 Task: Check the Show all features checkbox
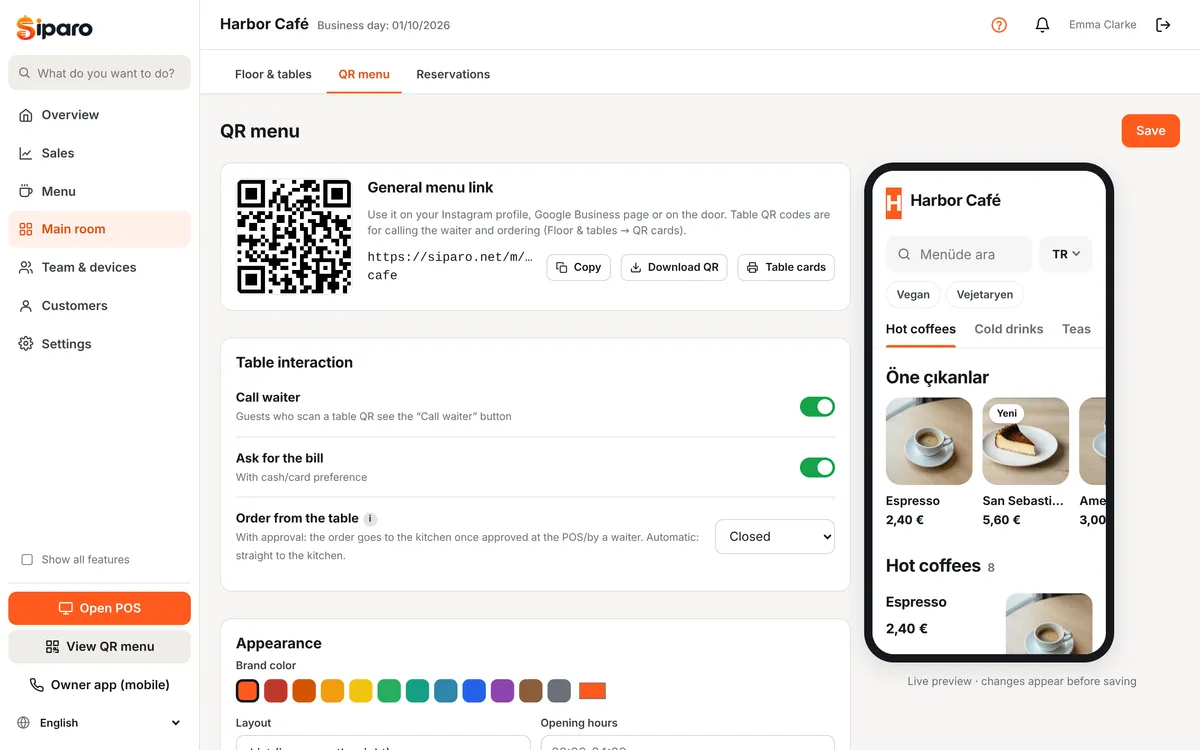point(27,560)
